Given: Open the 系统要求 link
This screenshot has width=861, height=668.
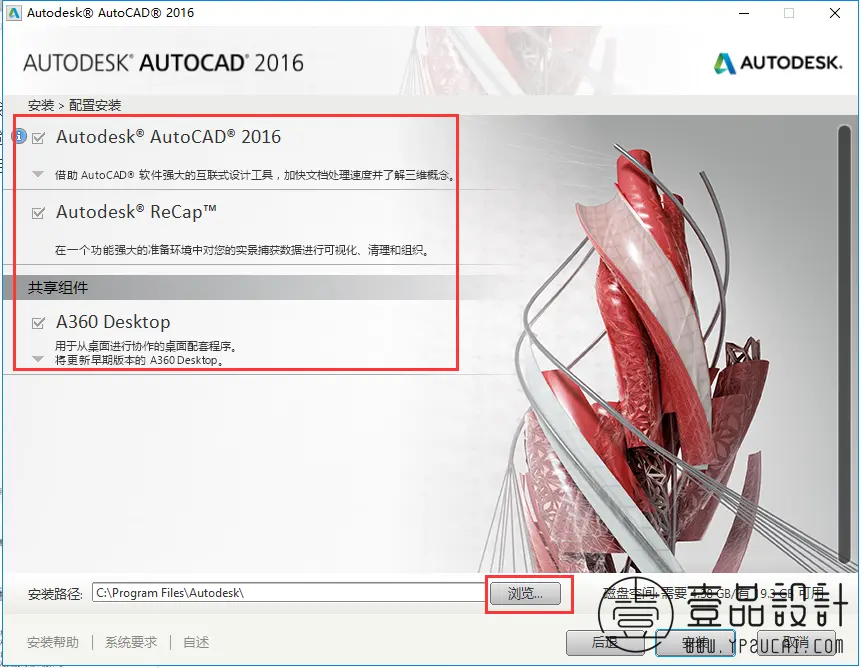Looking at the screenshot, I should point(131,642).
